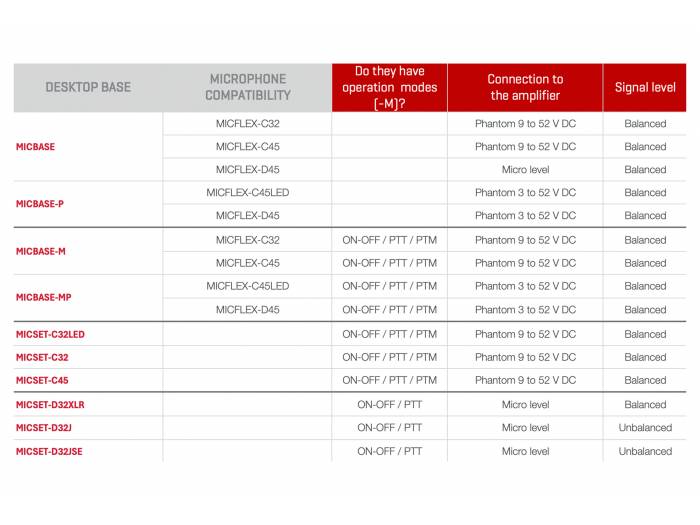The image size is (700, 525).
Task: Click the ON-OFF / PTT cell for MICSET-D32JSE
Action: pos(389,451)
